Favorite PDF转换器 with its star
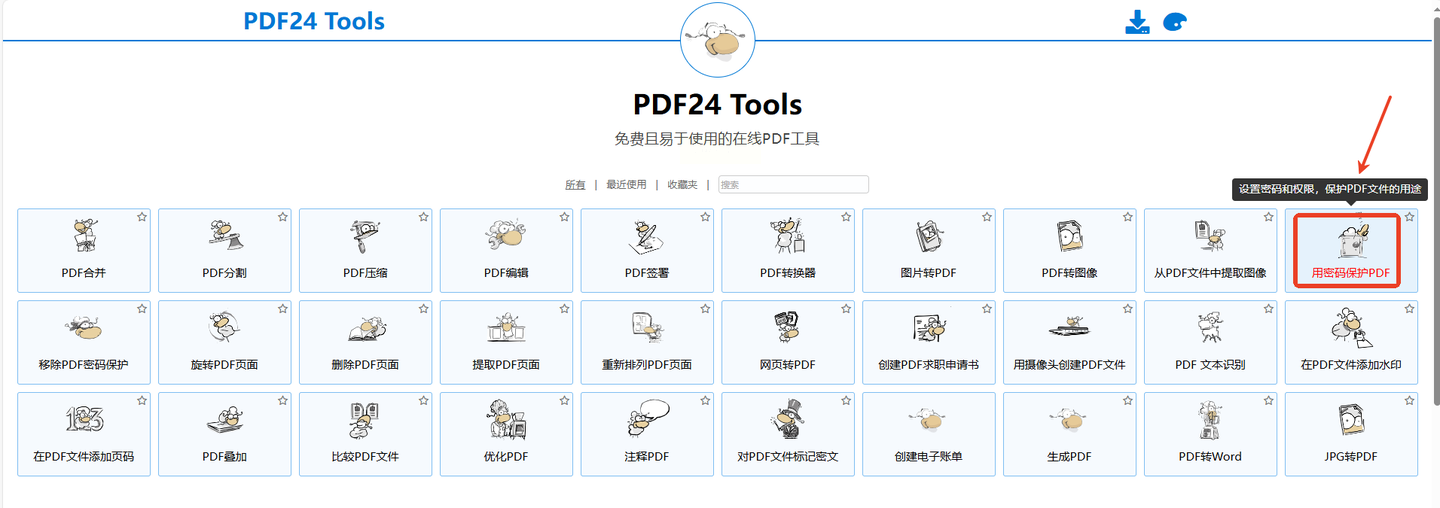 [847, 217]
